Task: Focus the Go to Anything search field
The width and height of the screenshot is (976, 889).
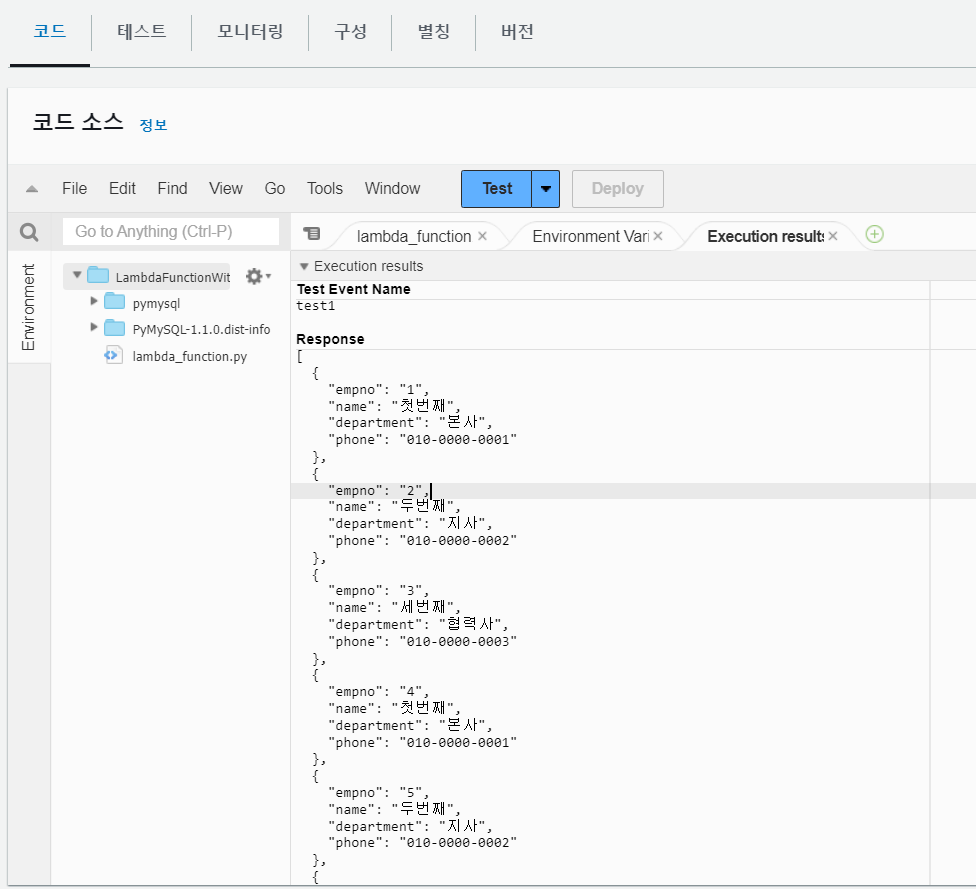Action: 171,232
